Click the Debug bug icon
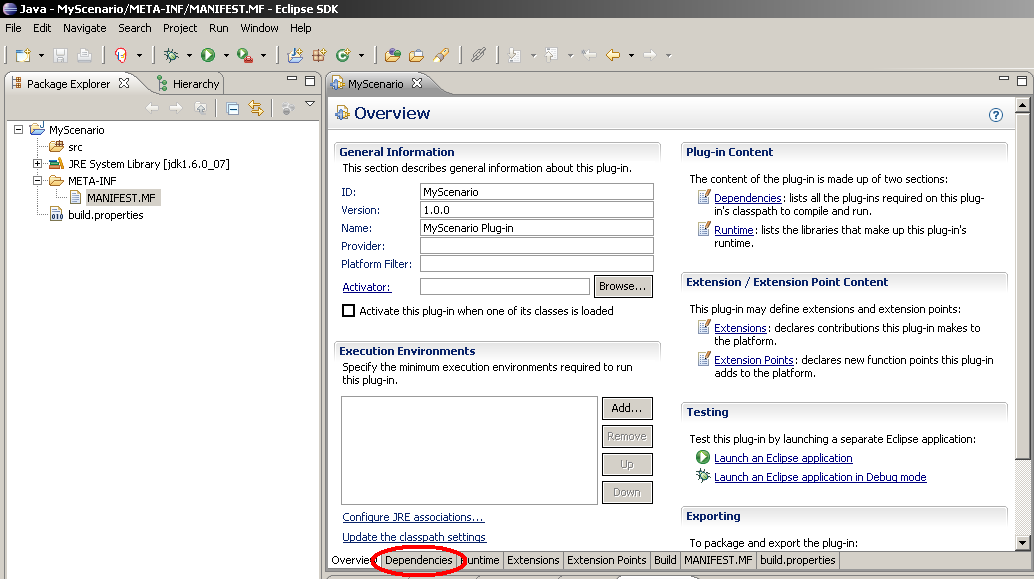Image resolution: width=1034 pixels, height=579 pixels. [171, 55]
